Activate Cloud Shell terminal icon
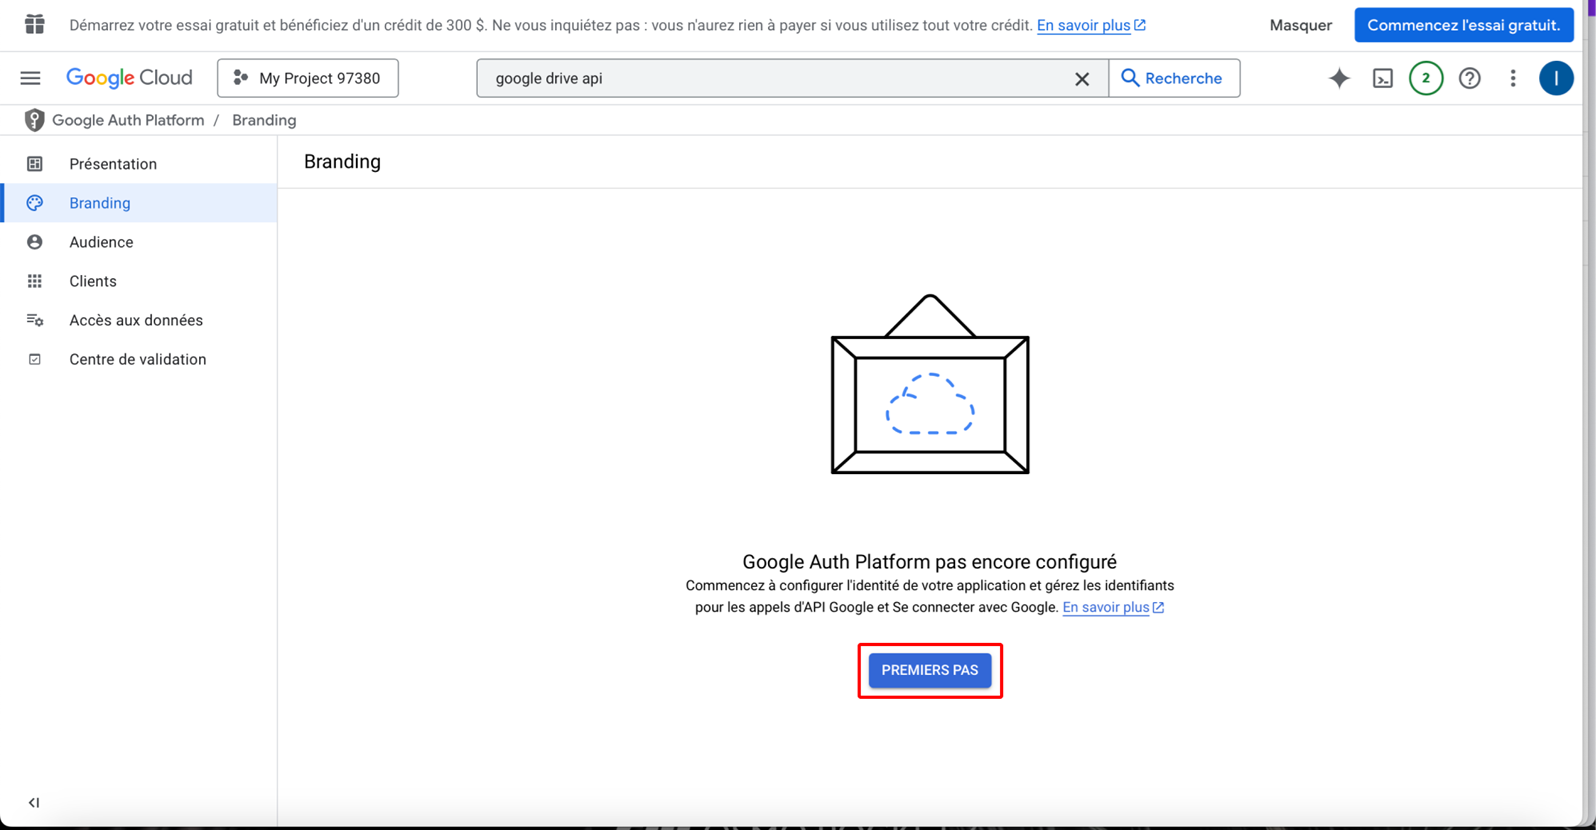Screen dimensions: 1596x830 click(1383, 78)
